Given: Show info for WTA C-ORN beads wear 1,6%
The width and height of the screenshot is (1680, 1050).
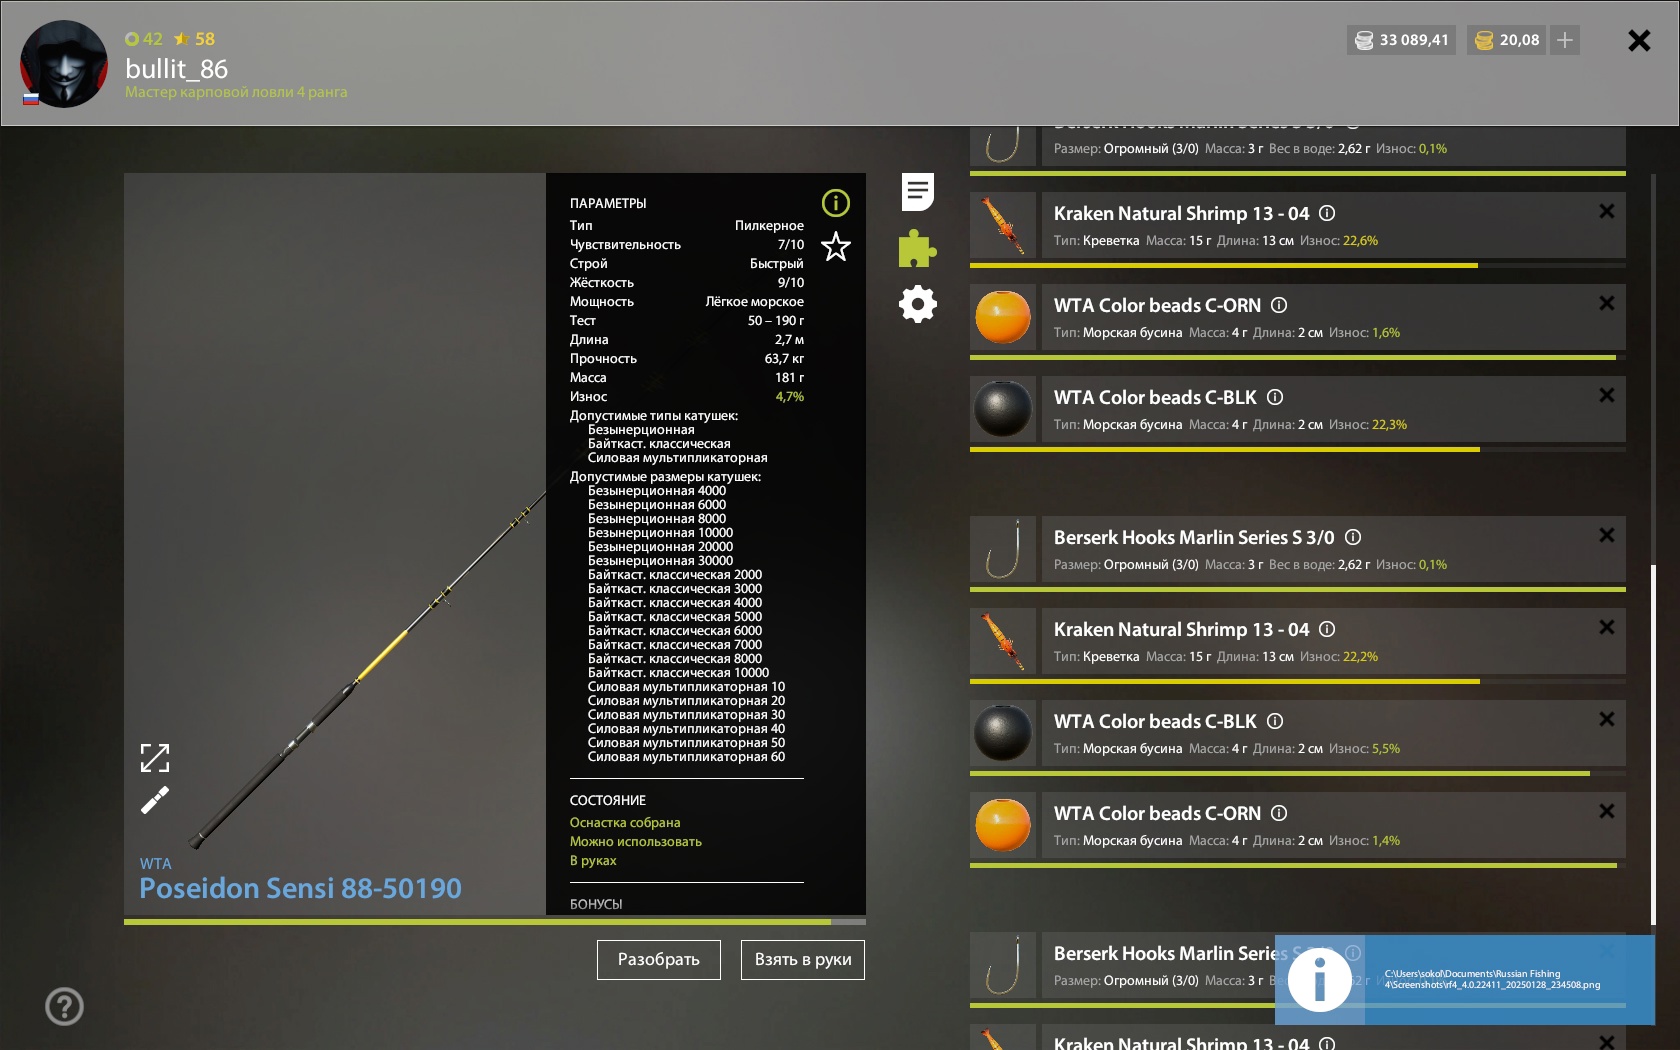Looking at the screenshot, I should 1279,305.
